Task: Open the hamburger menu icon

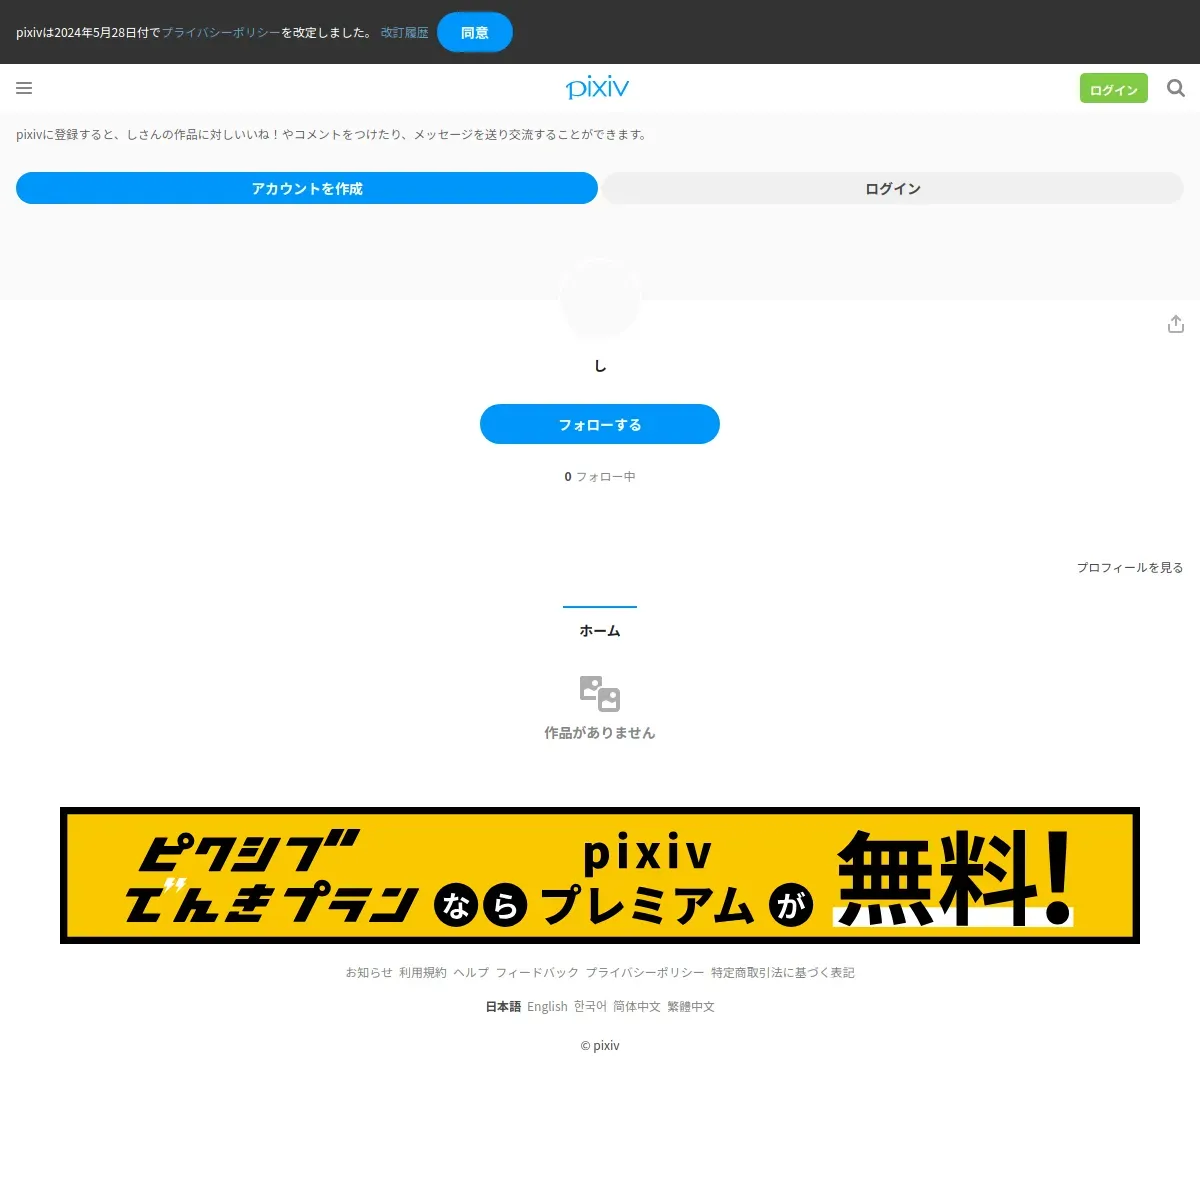Action: 24,88
